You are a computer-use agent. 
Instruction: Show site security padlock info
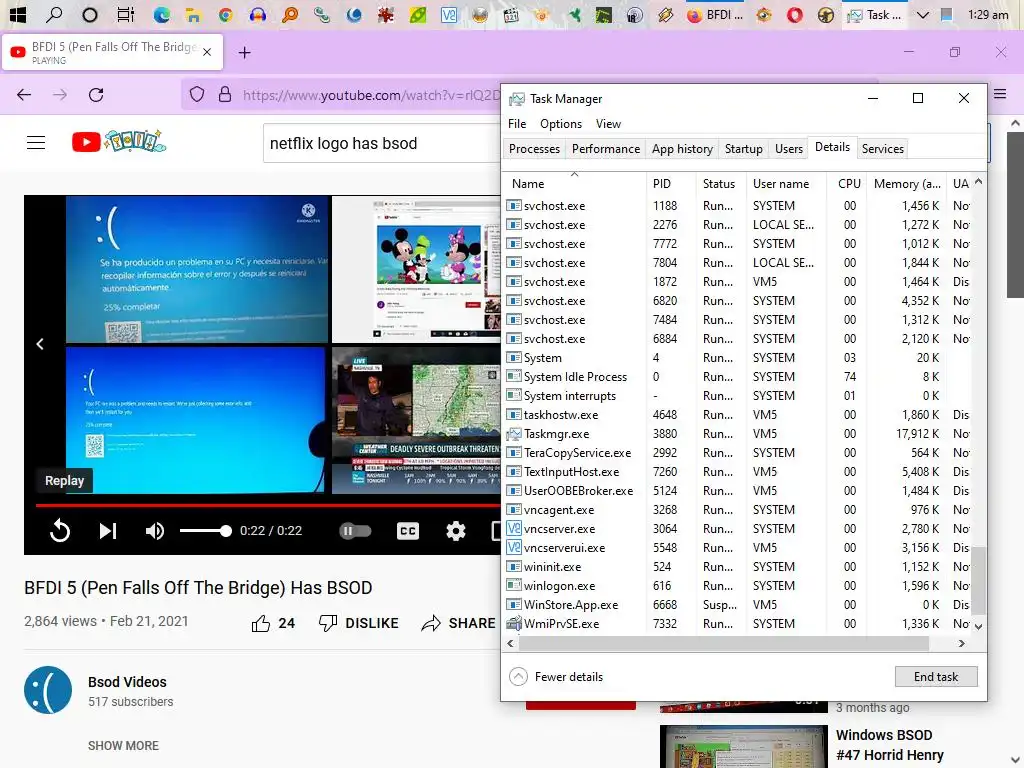(x=225, y=95)
